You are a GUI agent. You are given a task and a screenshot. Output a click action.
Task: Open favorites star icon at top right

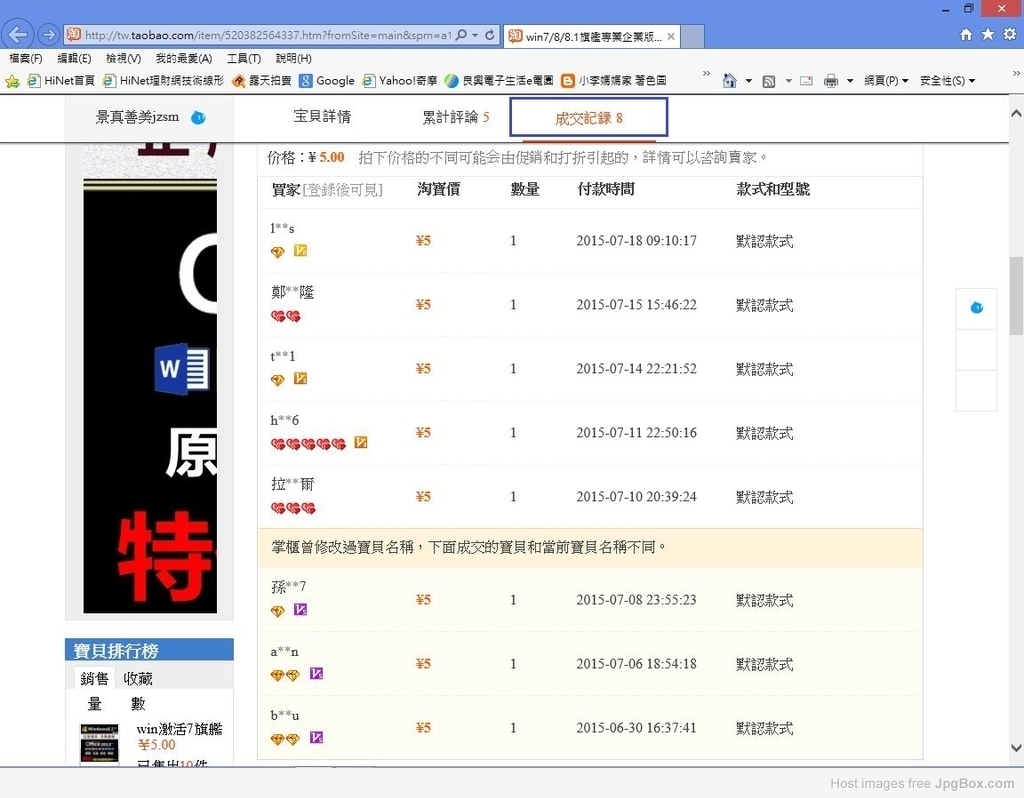(987, 35)
